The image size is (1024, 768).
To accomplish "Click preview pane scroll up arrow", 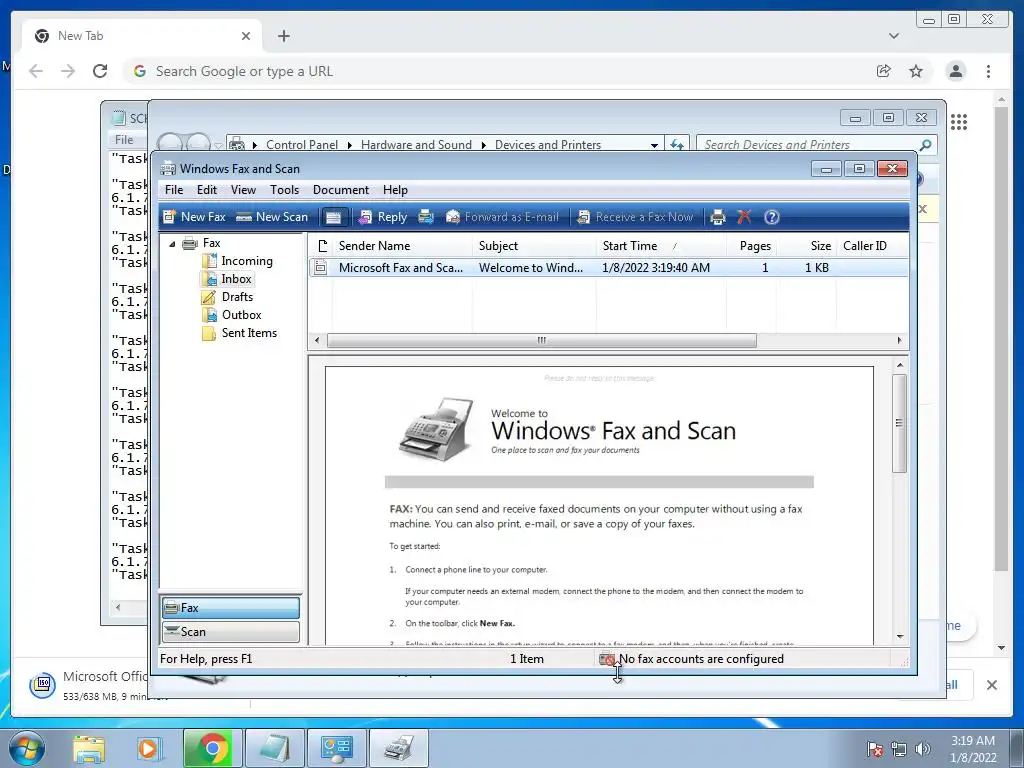I will point(900,365).
